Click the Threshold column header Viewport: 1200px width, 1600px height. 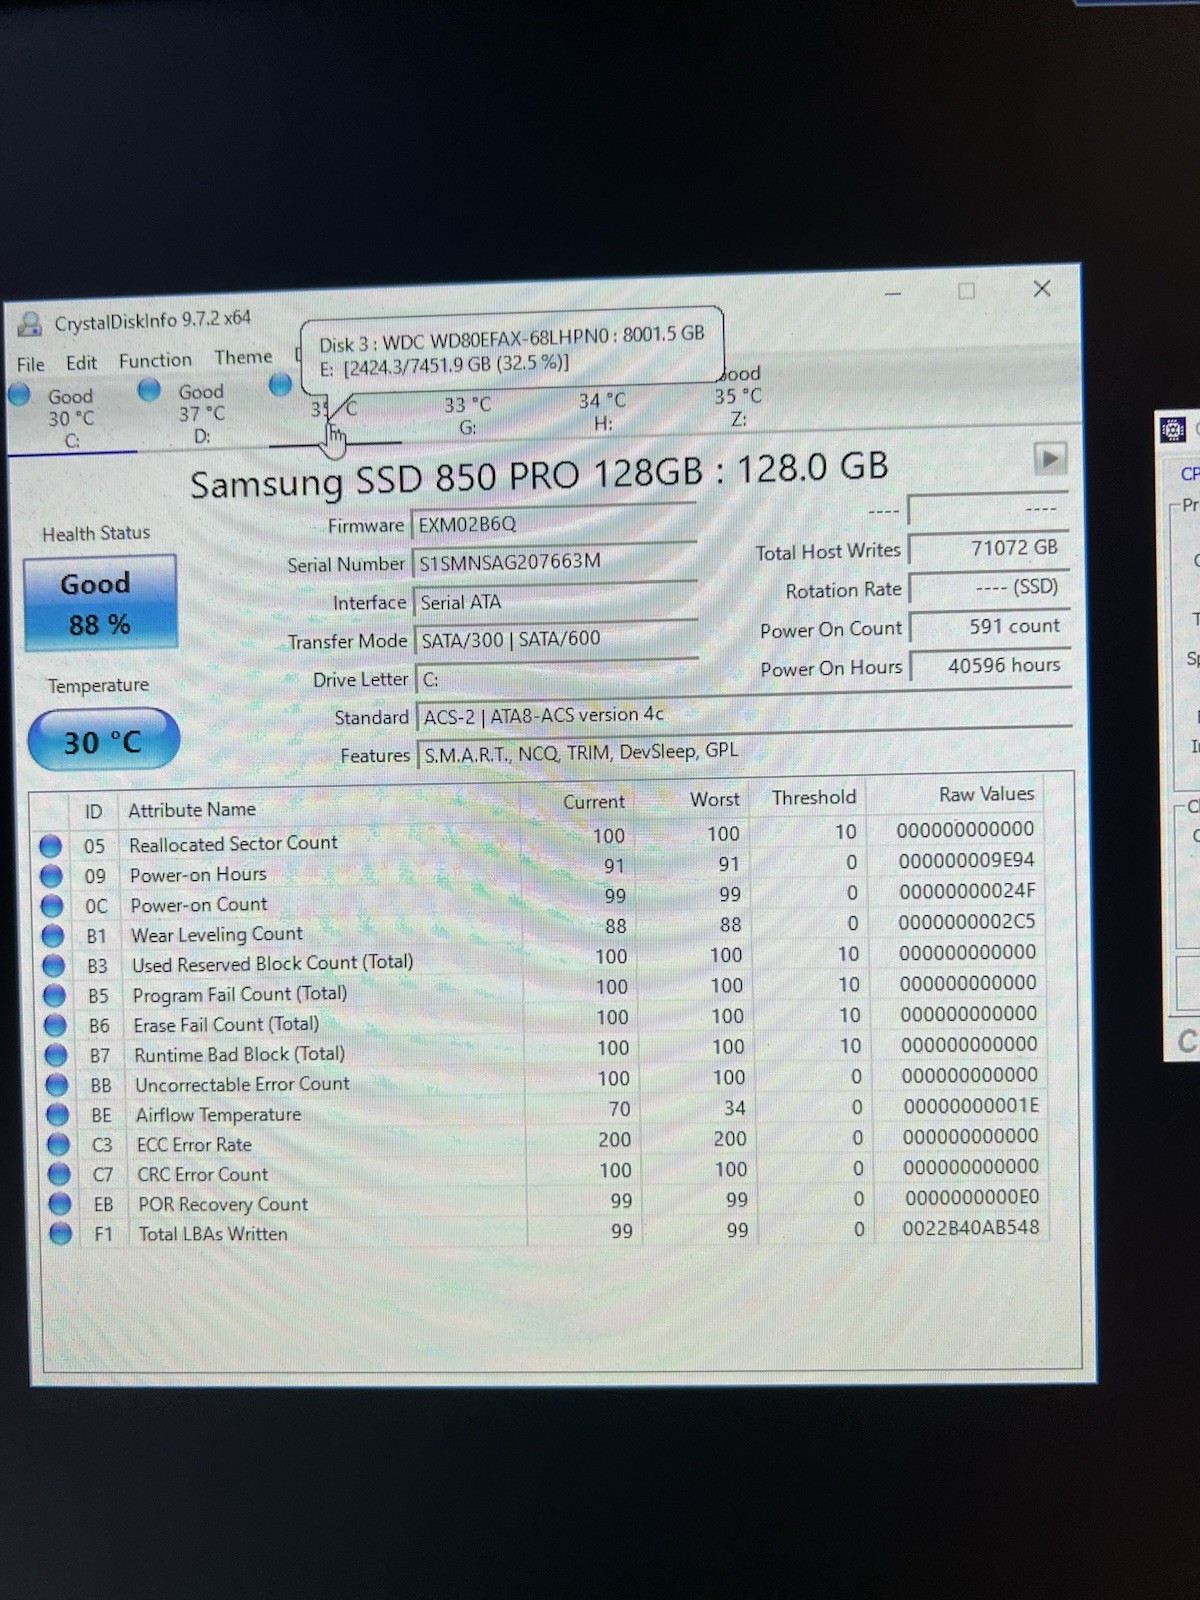click(x=813, y=797)
